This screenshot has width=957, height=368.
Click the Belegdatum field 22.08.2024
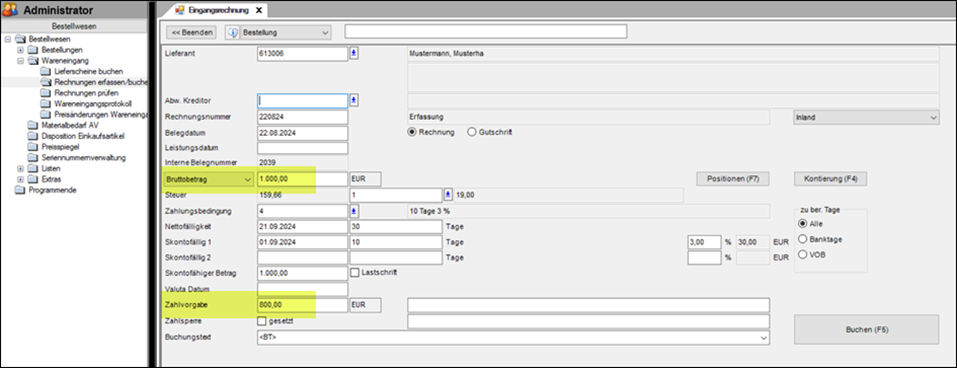[303, 132]
